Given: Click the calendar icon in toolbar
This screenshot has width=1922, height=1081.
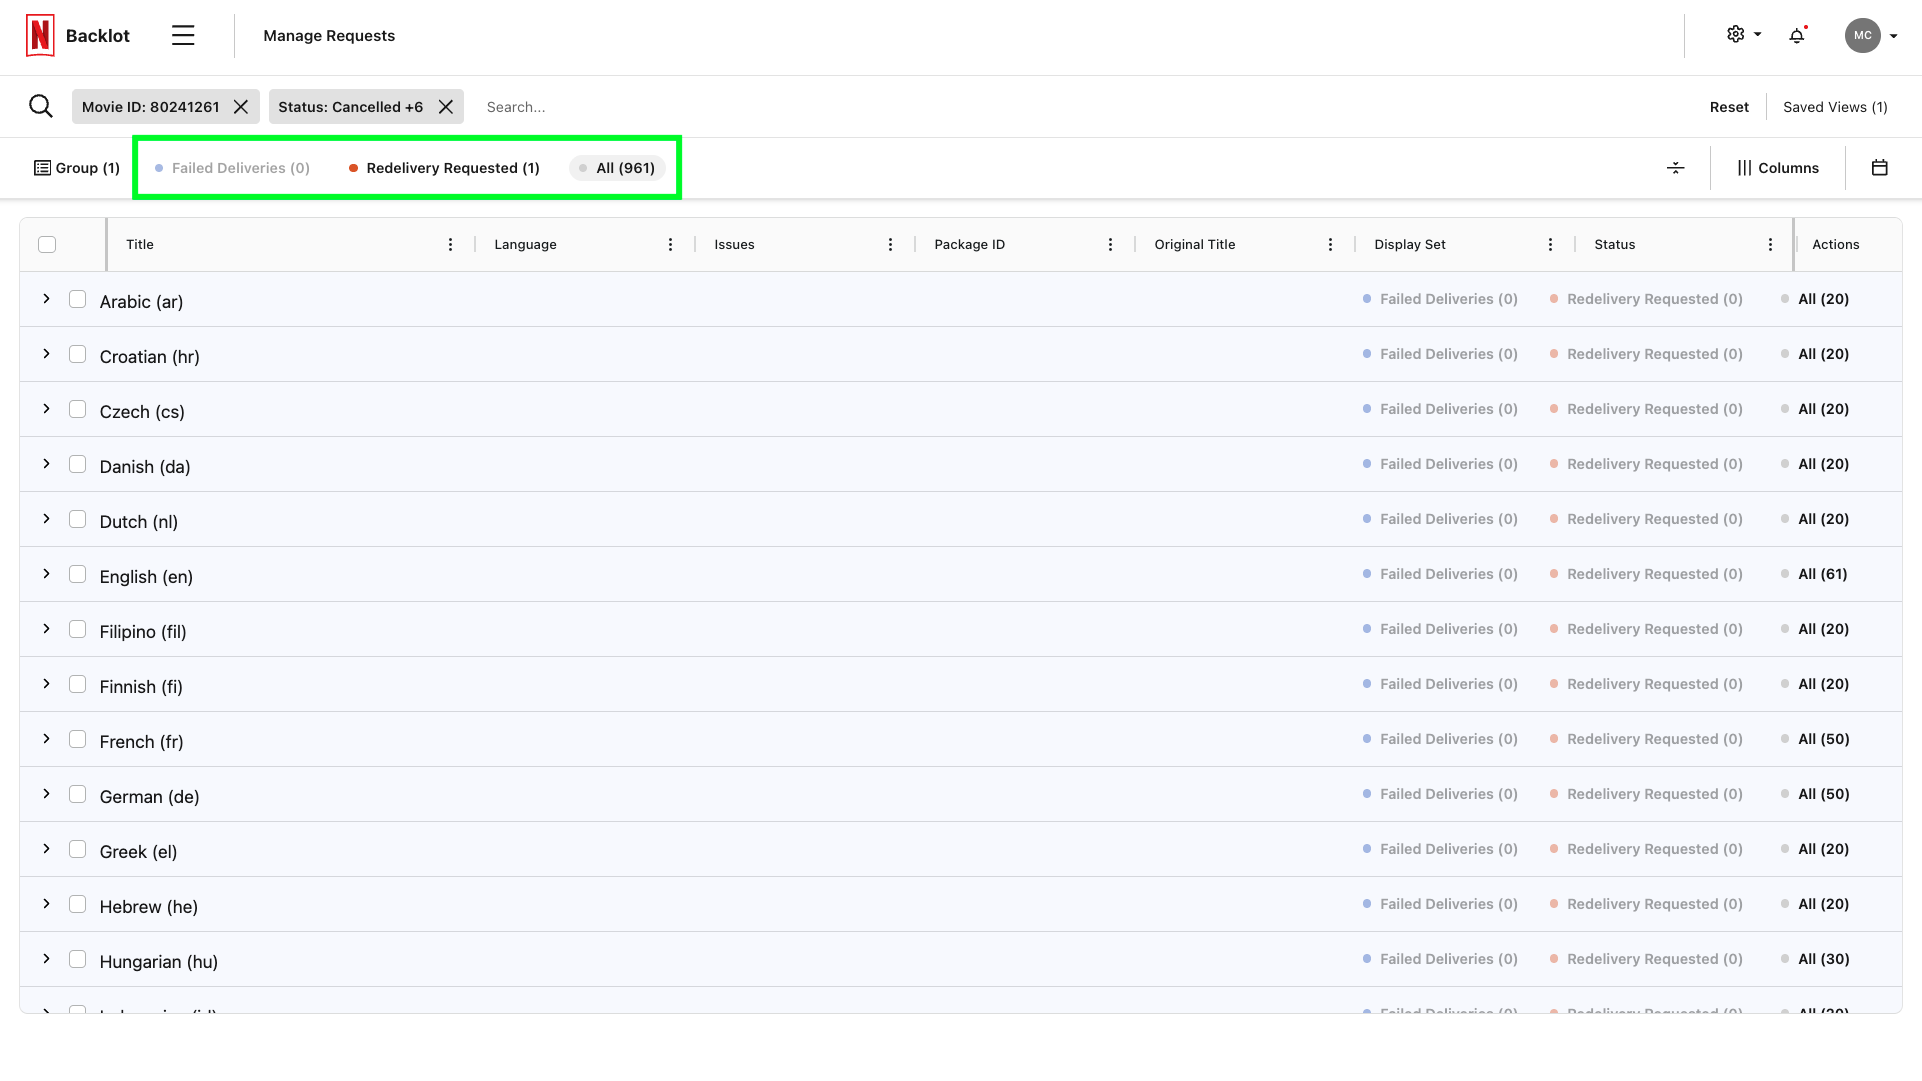Looking at the screenshot, I should [1879, 168].
